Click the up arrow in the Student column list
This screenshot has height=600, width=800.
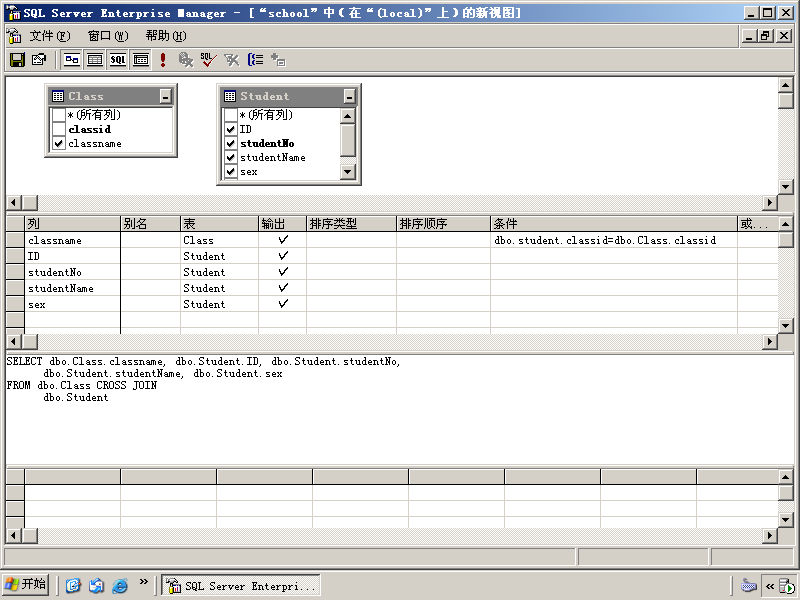pos(347,116)
